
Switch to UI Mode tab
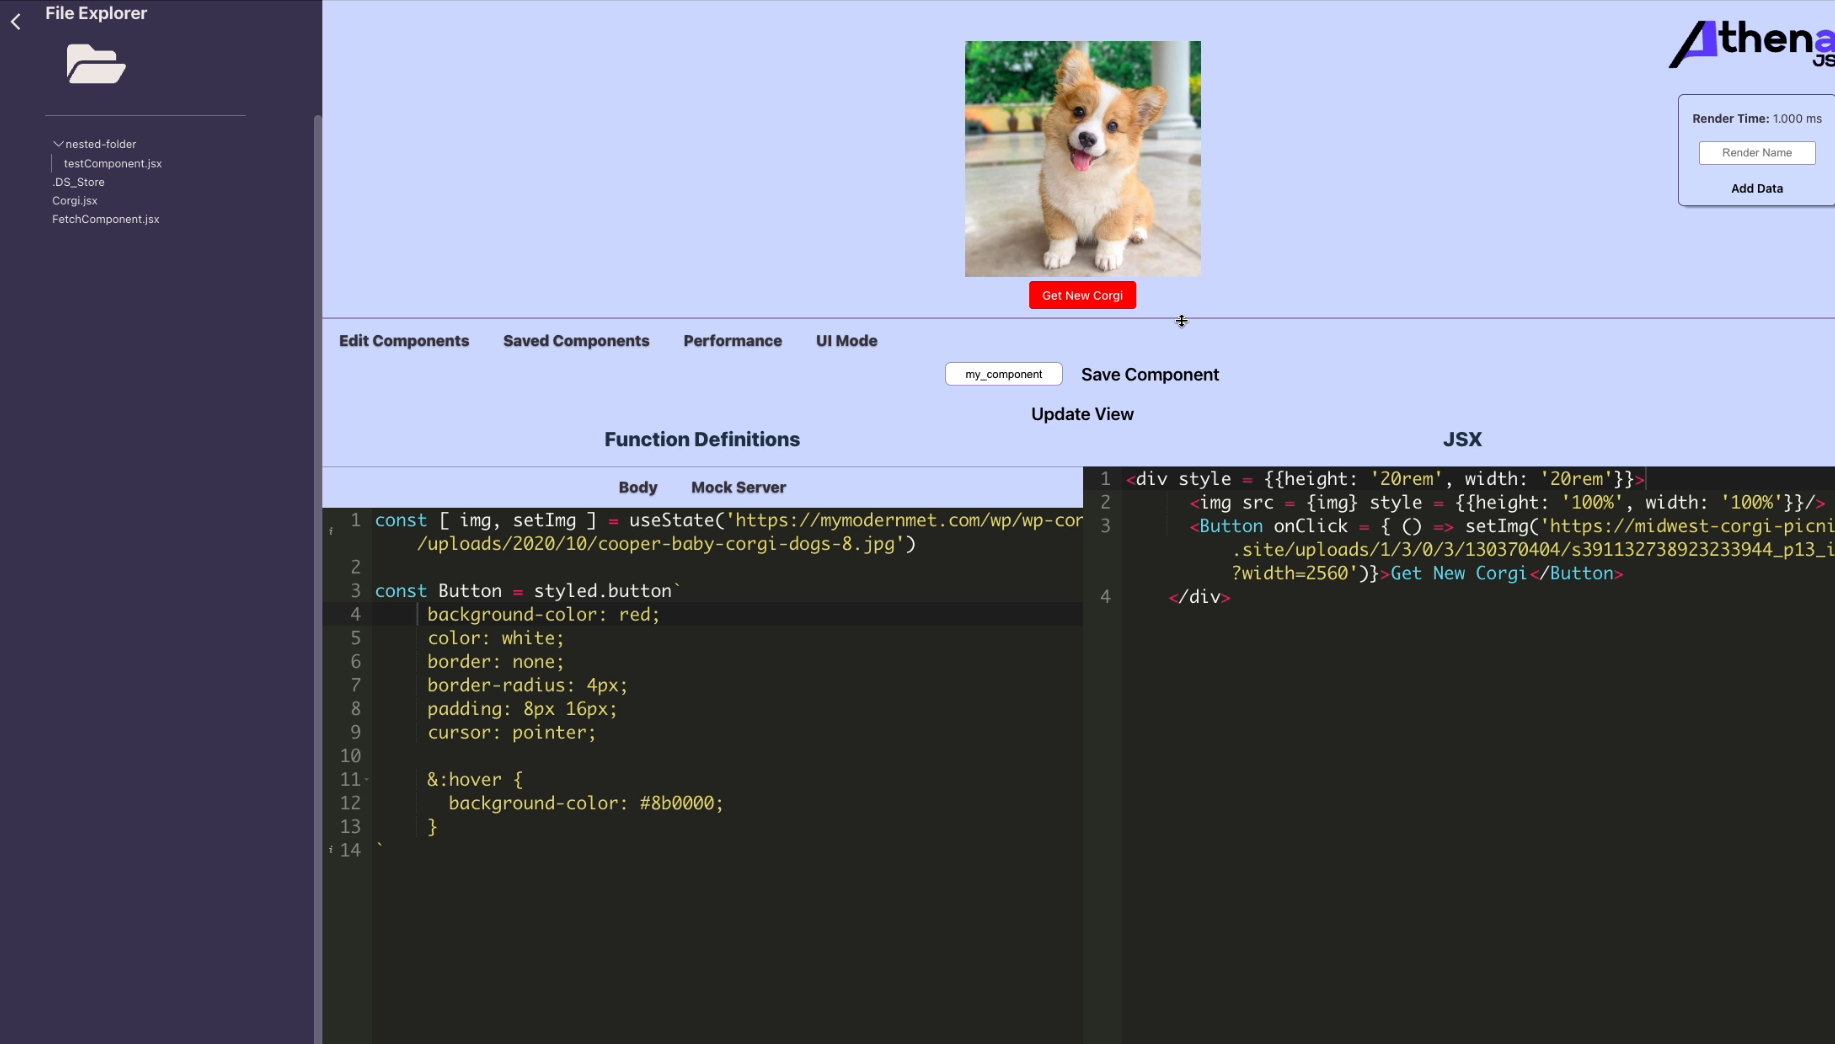coord(847,341)
